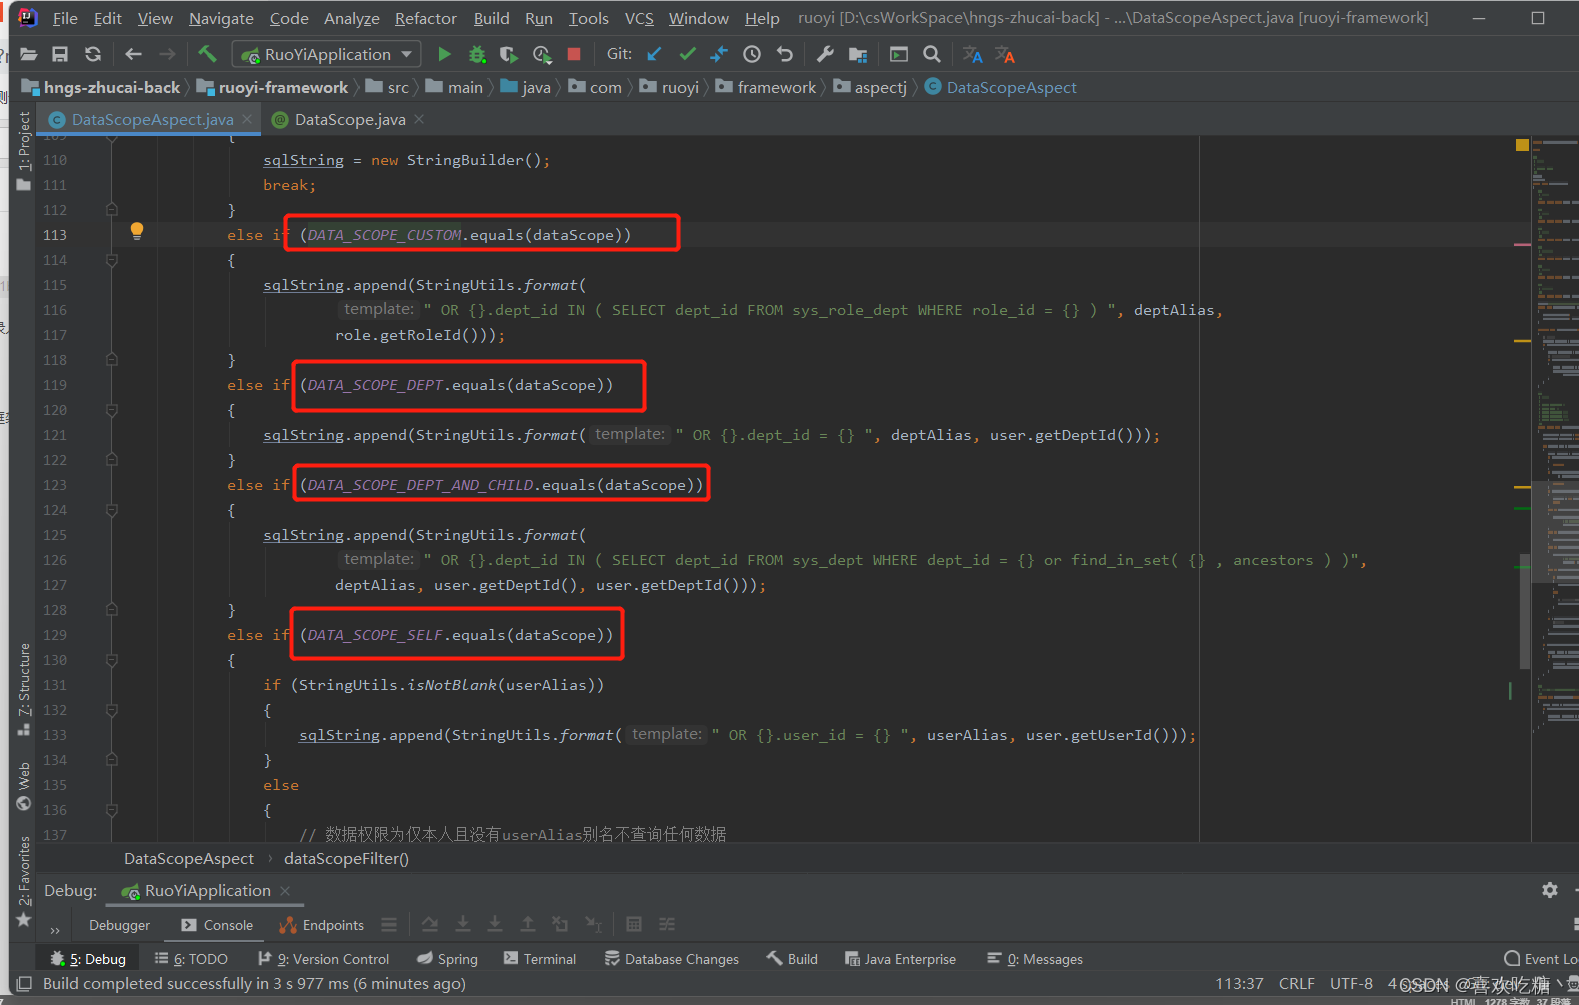Toggle tool window quick-access icon in status bar
Screen dimensions: 1579x1005
click(25, 984)
